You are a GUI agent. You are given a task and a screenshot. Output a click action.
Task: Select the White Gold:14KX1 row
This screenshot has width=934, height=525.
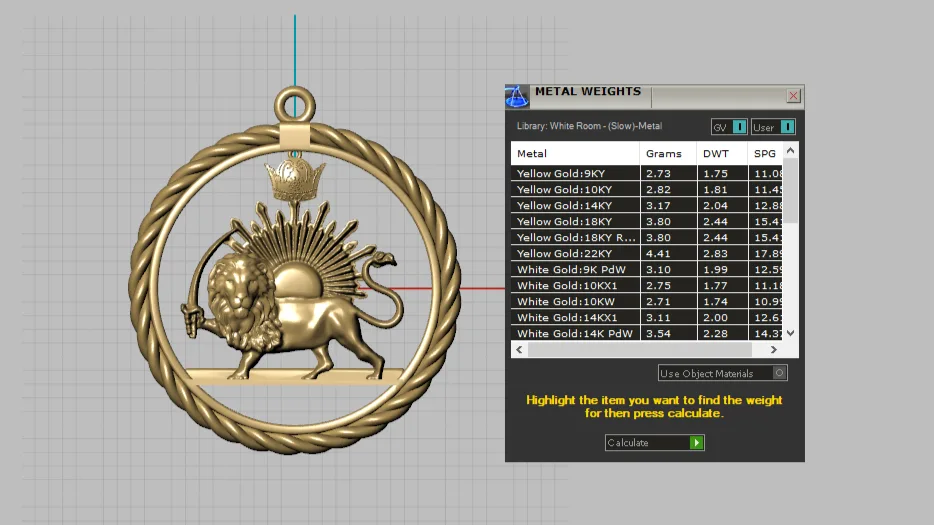point(646,318)
